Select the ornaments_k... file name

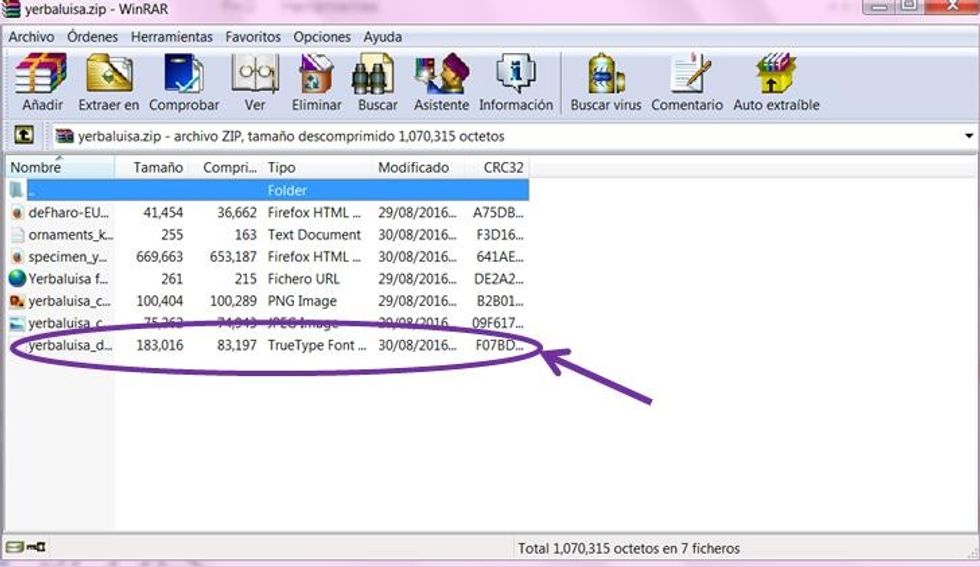pyautogui.click(x=71, y=235)
